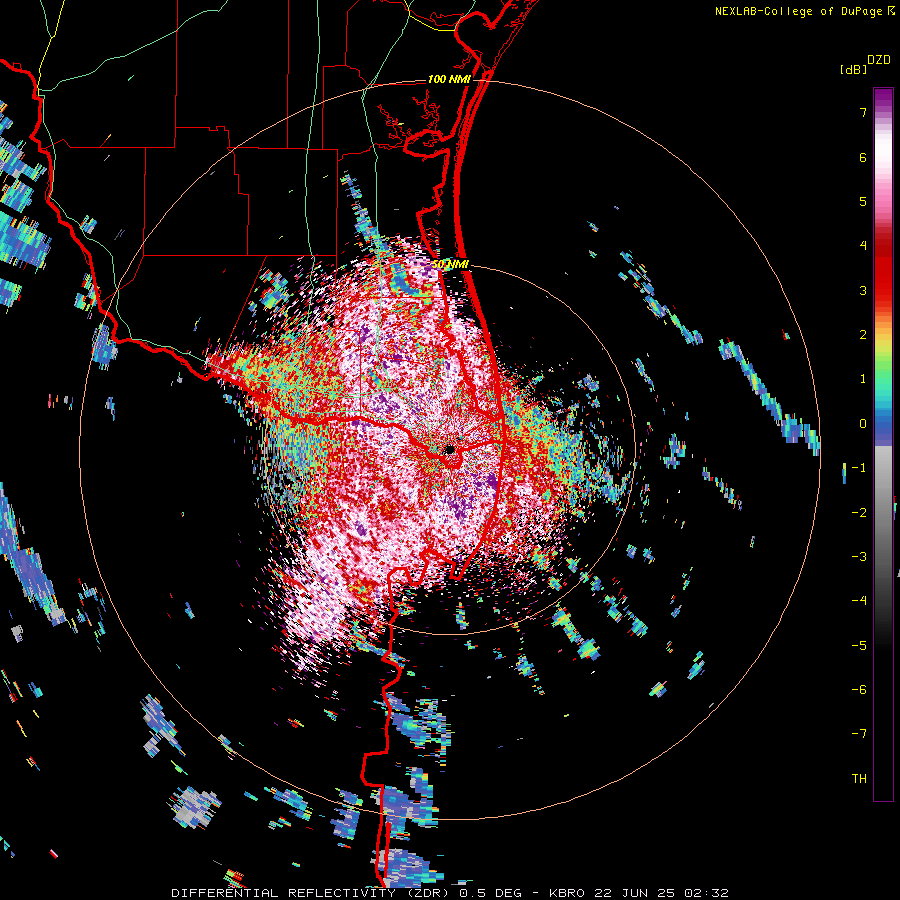
Task: Click the 1 value on color scale
Action: [x=863, y=379]
